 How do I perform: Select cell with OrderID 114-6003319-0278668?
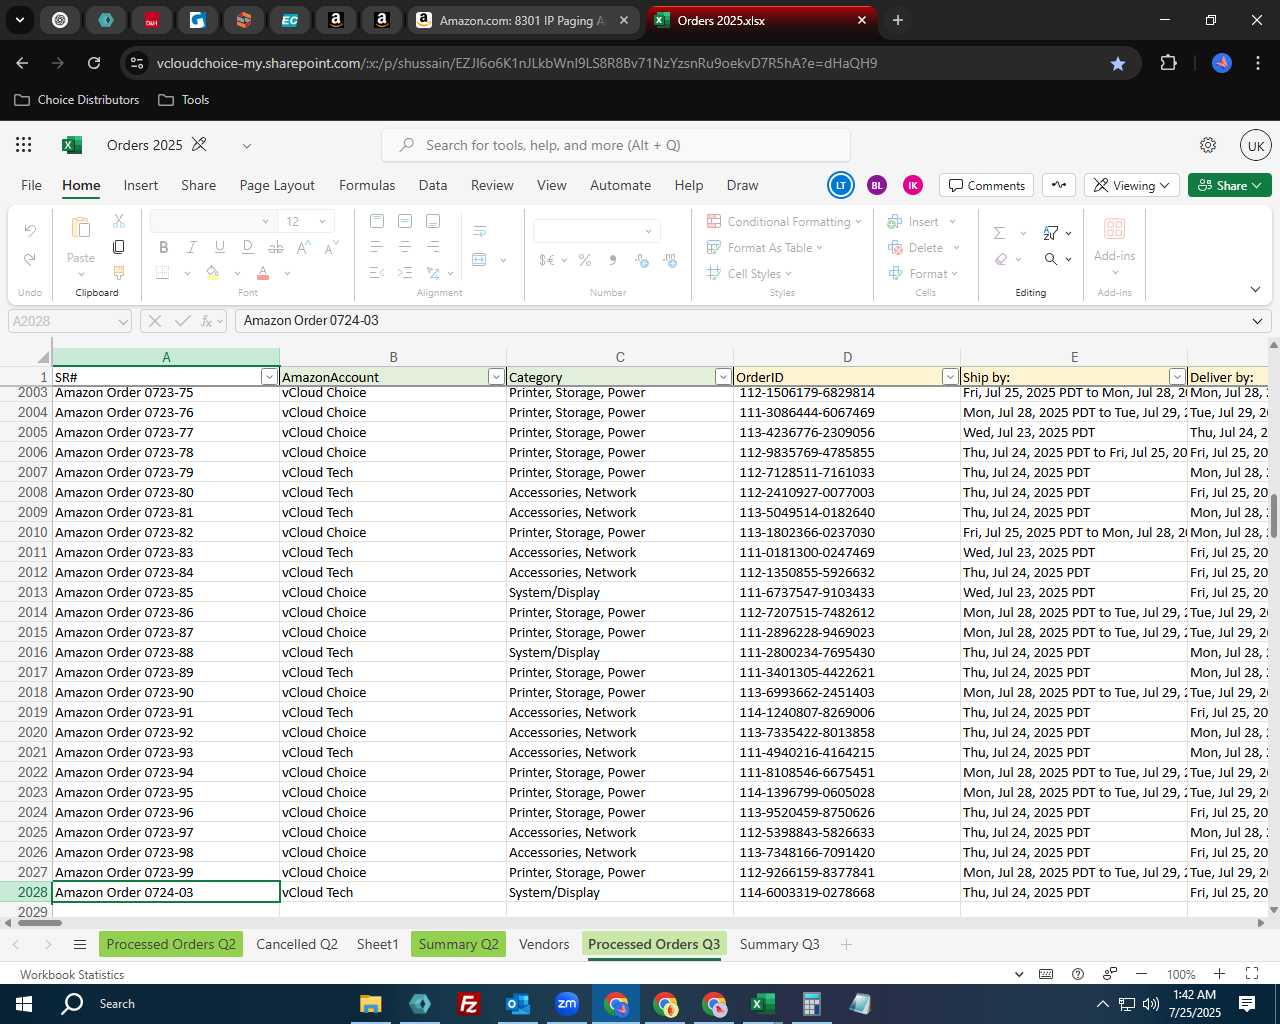847,892
